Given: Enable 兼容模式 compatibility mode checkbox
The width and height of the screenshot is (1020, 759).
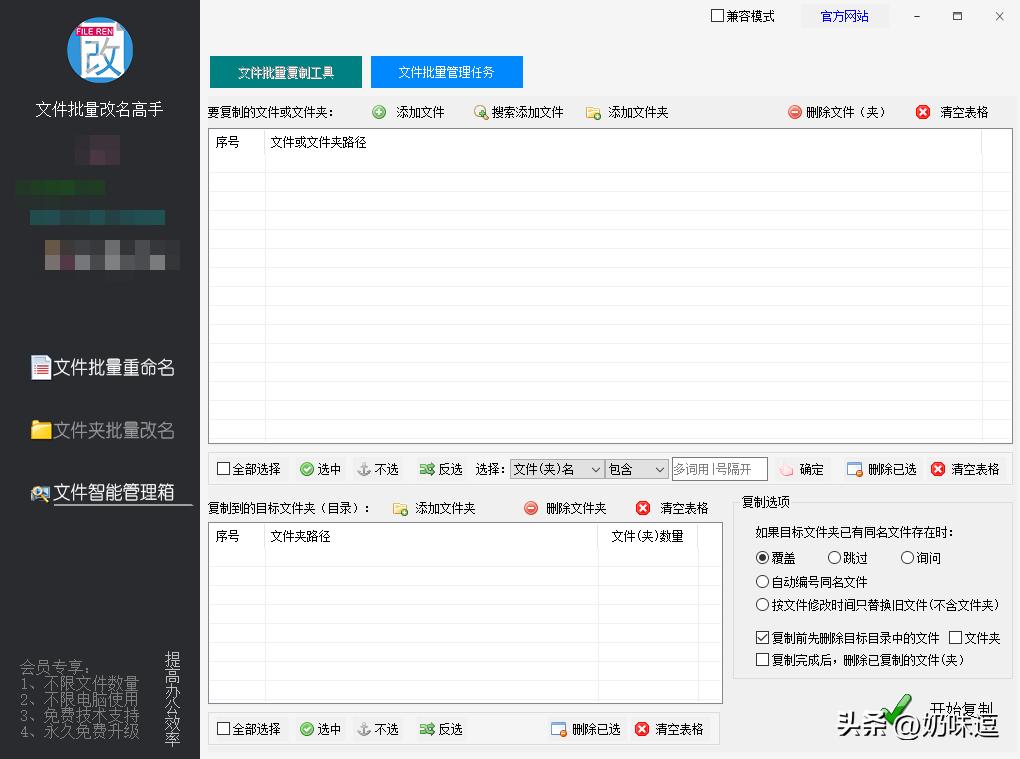Looking at the screenshot, I should [x=716, y=16].
